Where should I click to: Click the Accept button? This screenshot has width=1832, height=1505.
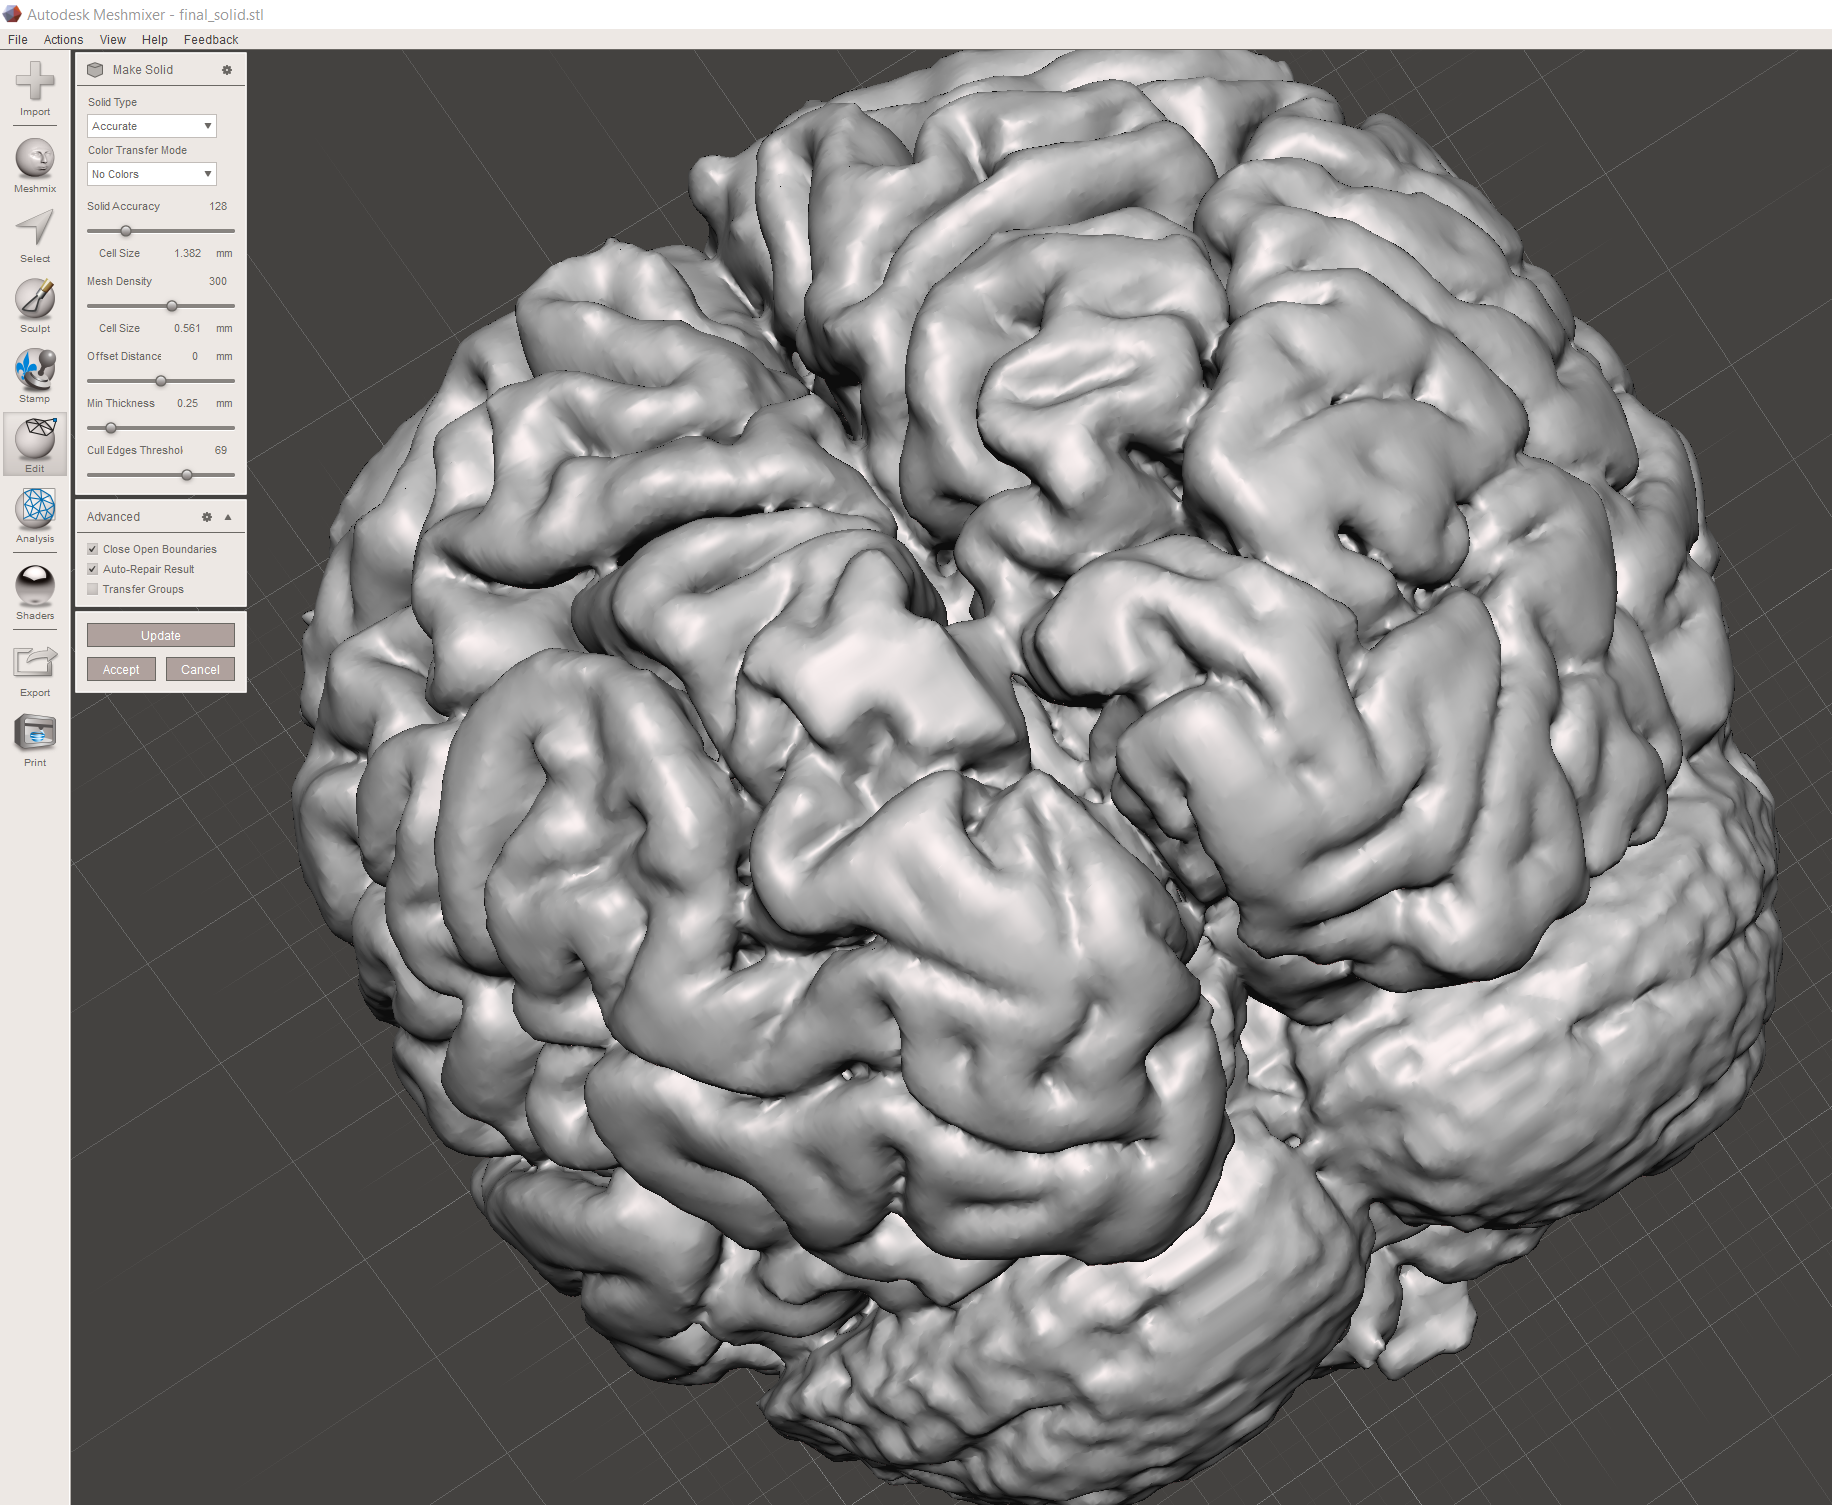[121, 669]
